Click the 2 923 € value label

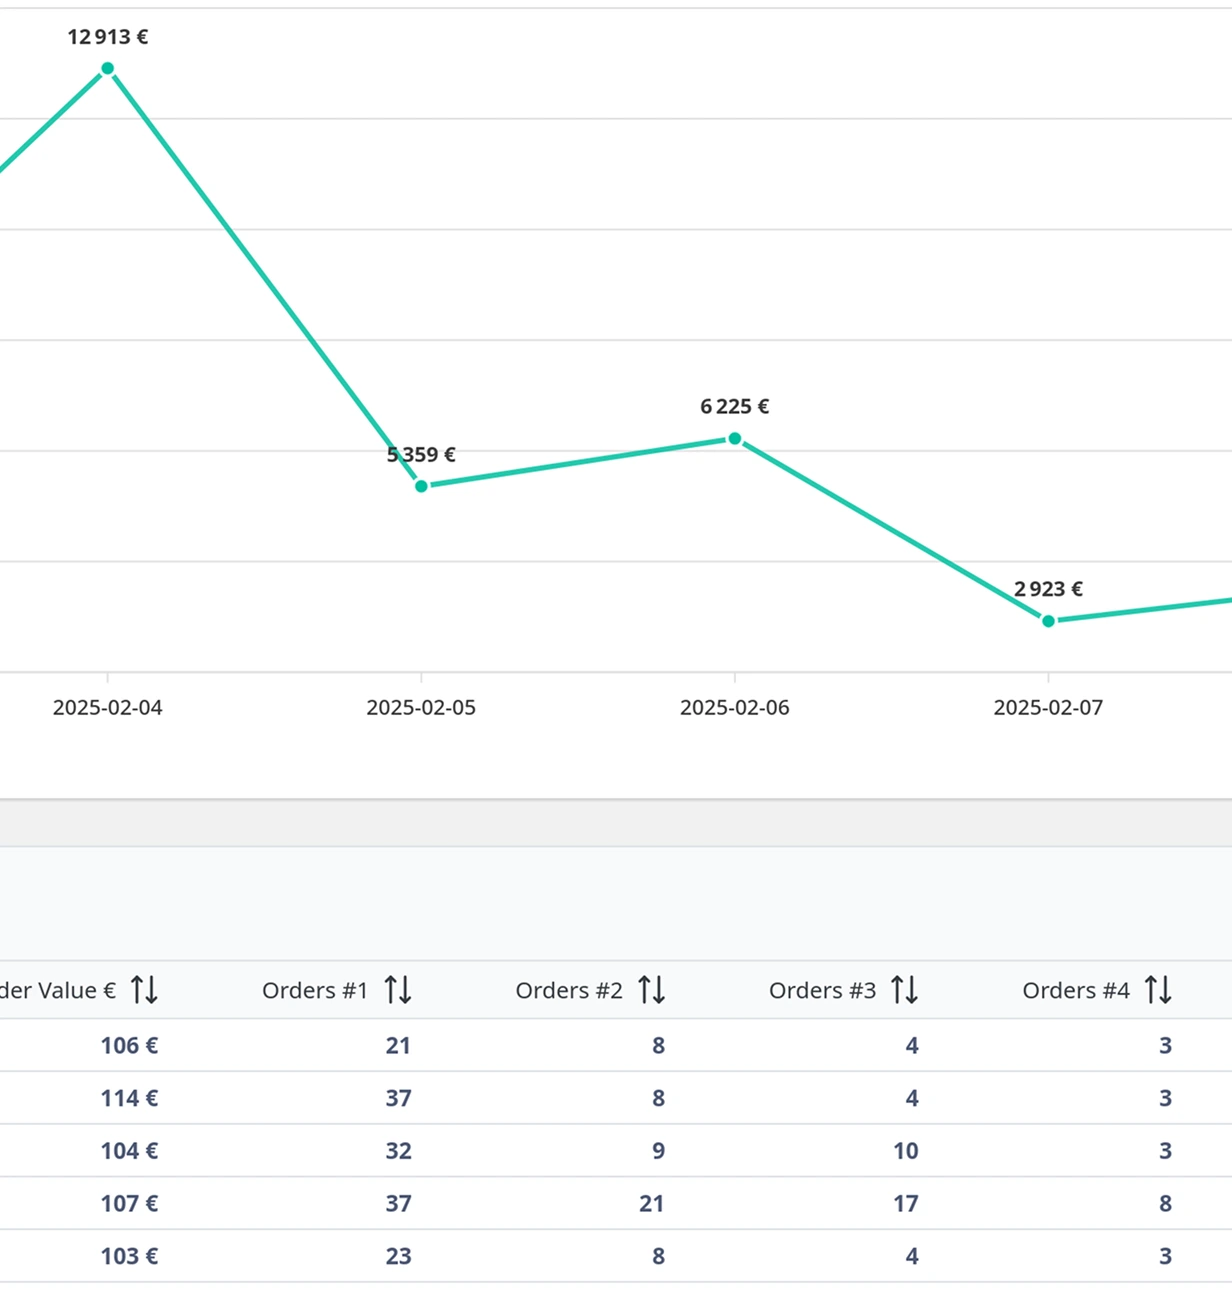click(x=1048, y=589)
